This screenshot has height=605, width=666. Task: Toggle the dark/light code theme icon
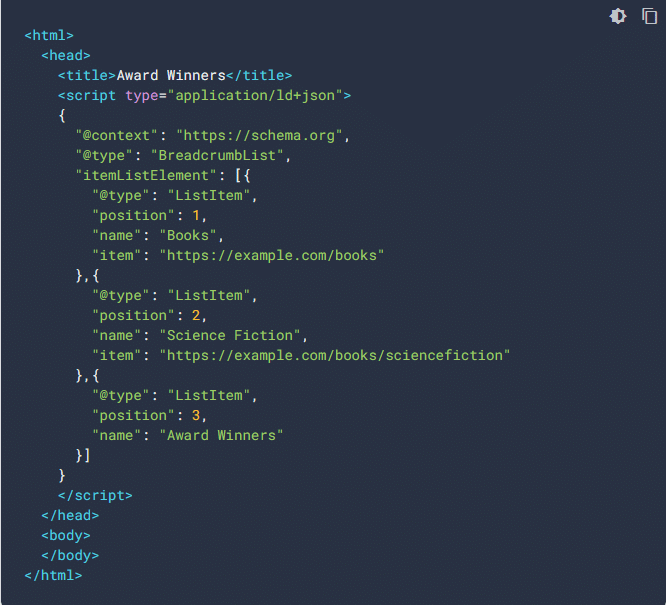(x=619, y=16)
